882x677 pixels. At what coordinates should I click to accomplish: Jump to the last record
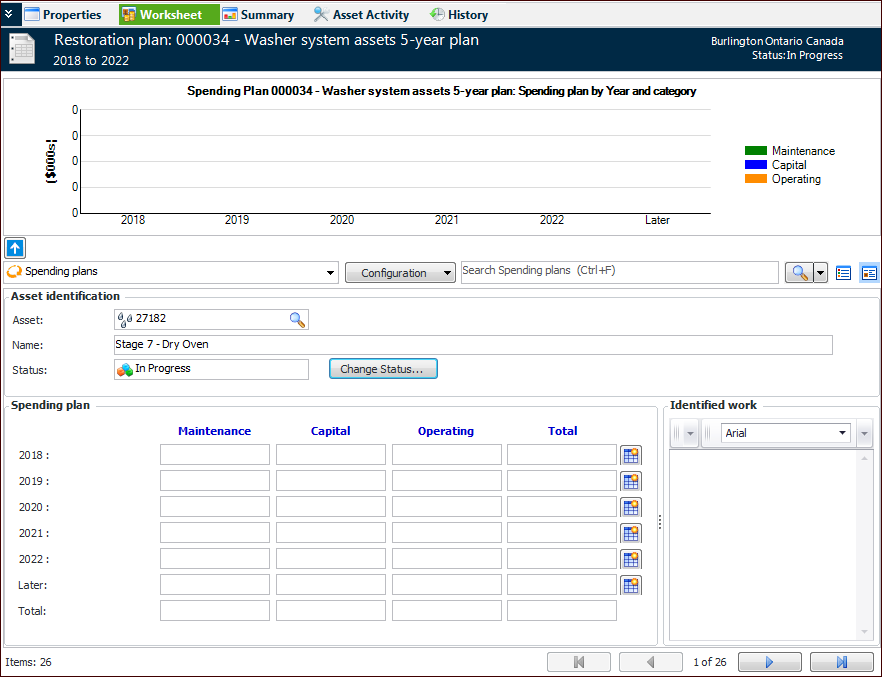(x=841, y=661)
